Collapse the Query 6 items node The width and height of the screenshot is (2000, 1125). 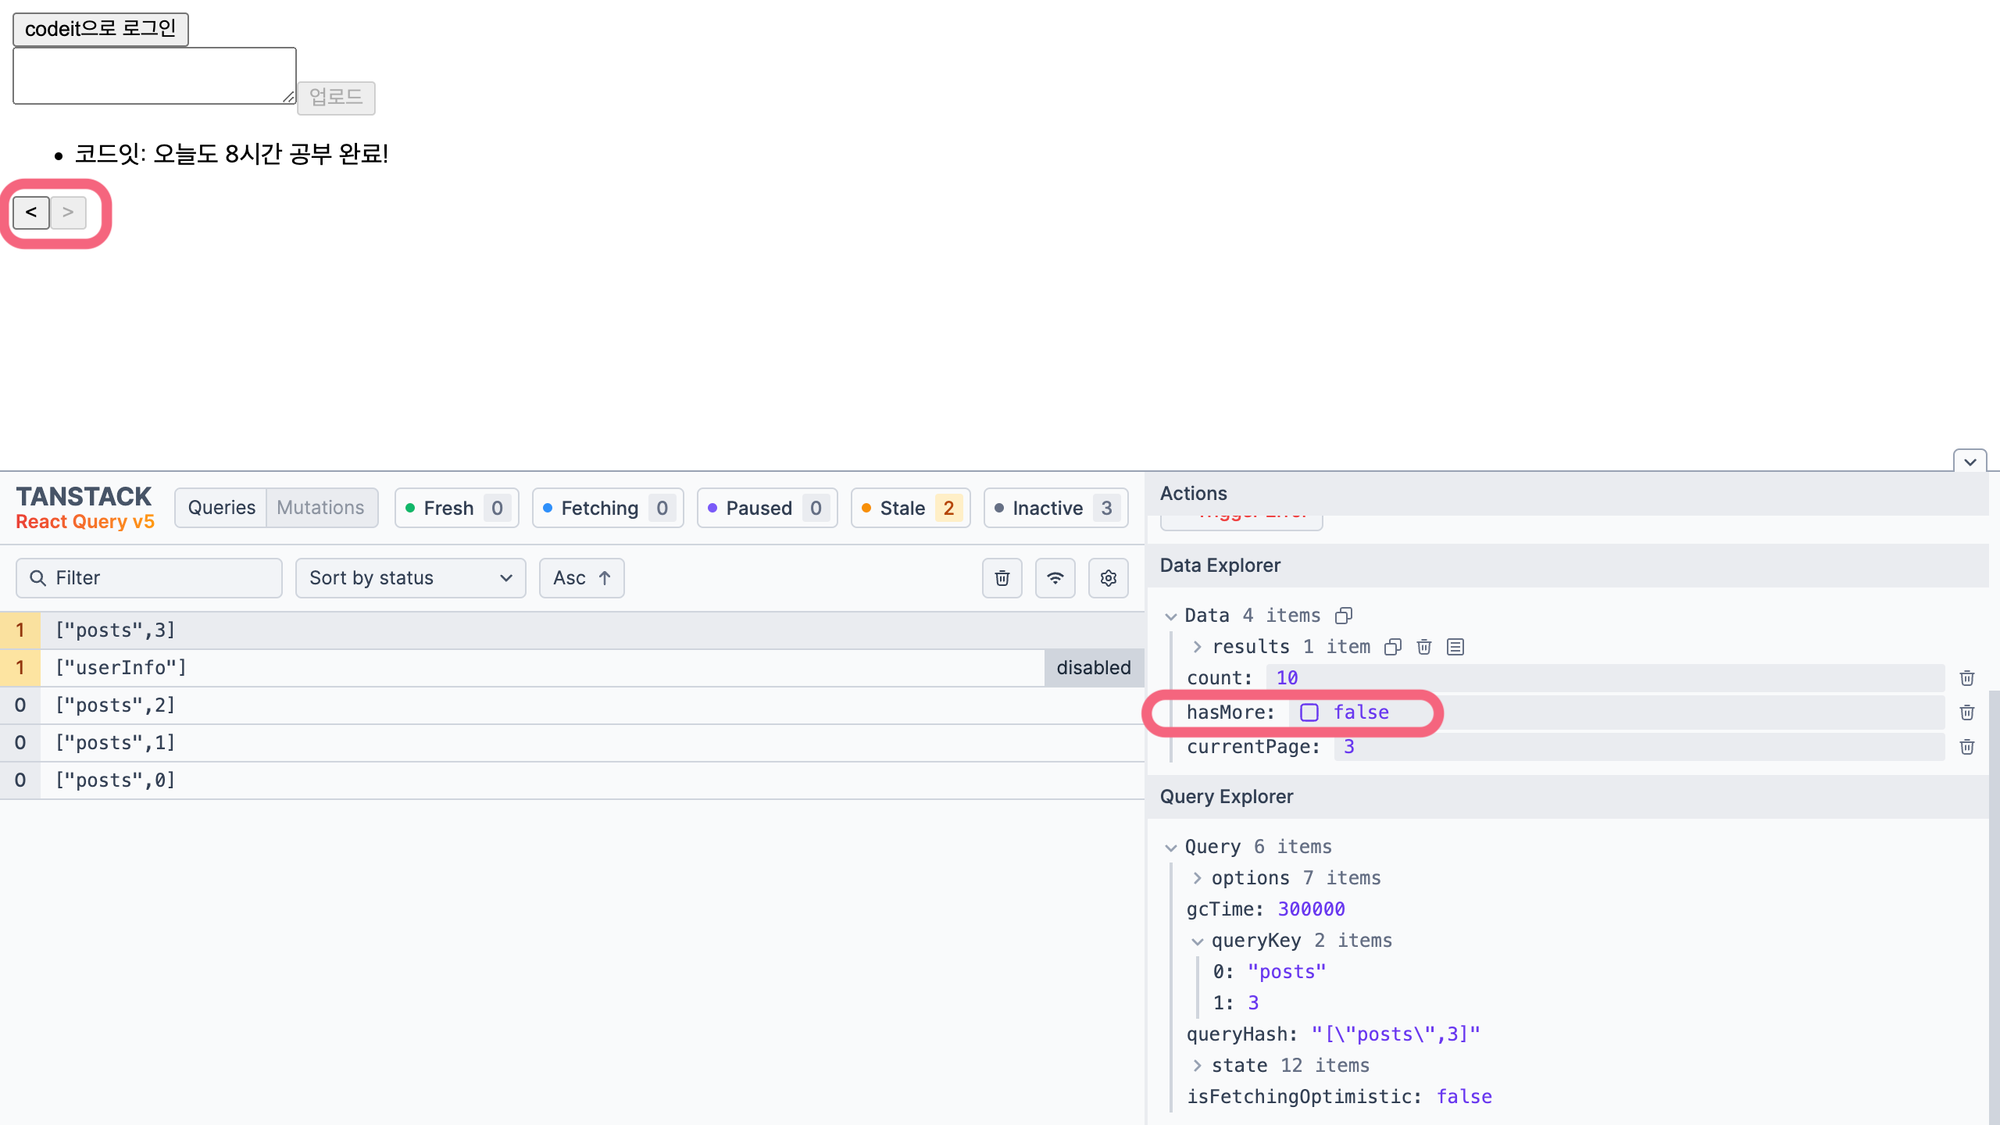click(x=1171, y=847)
